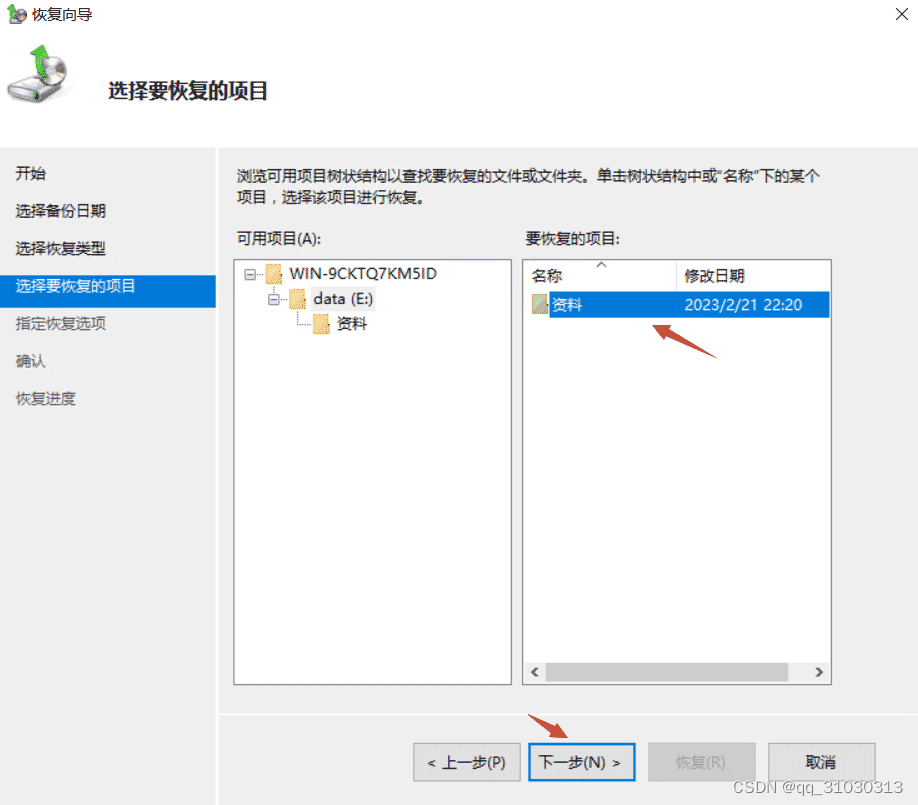
Task: Click the 资料 folder icon in tree
Action: pos(321,324)
